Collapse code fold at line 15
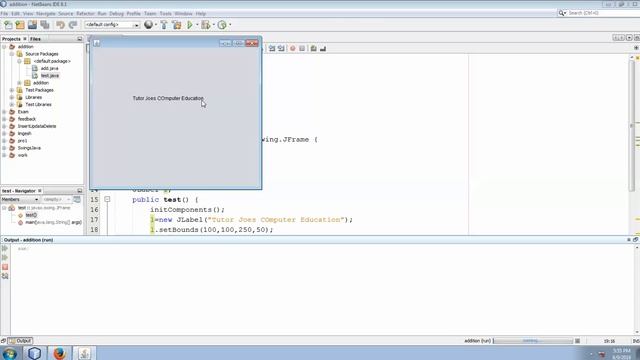This screenshot has width=640, height=360. click(x=107, y=200)
